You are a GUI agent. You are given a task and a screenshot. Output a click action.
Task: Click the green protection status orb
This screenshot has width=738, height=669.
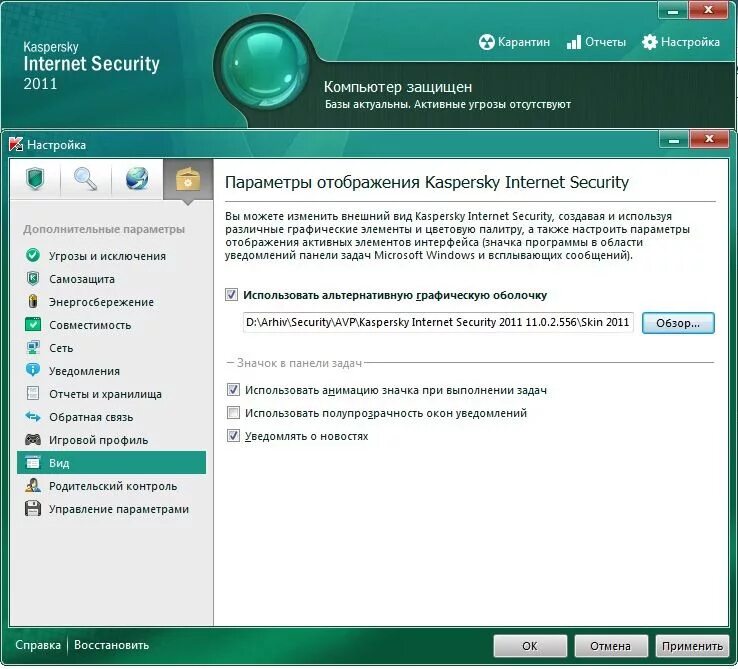click(x=265, y=64)
